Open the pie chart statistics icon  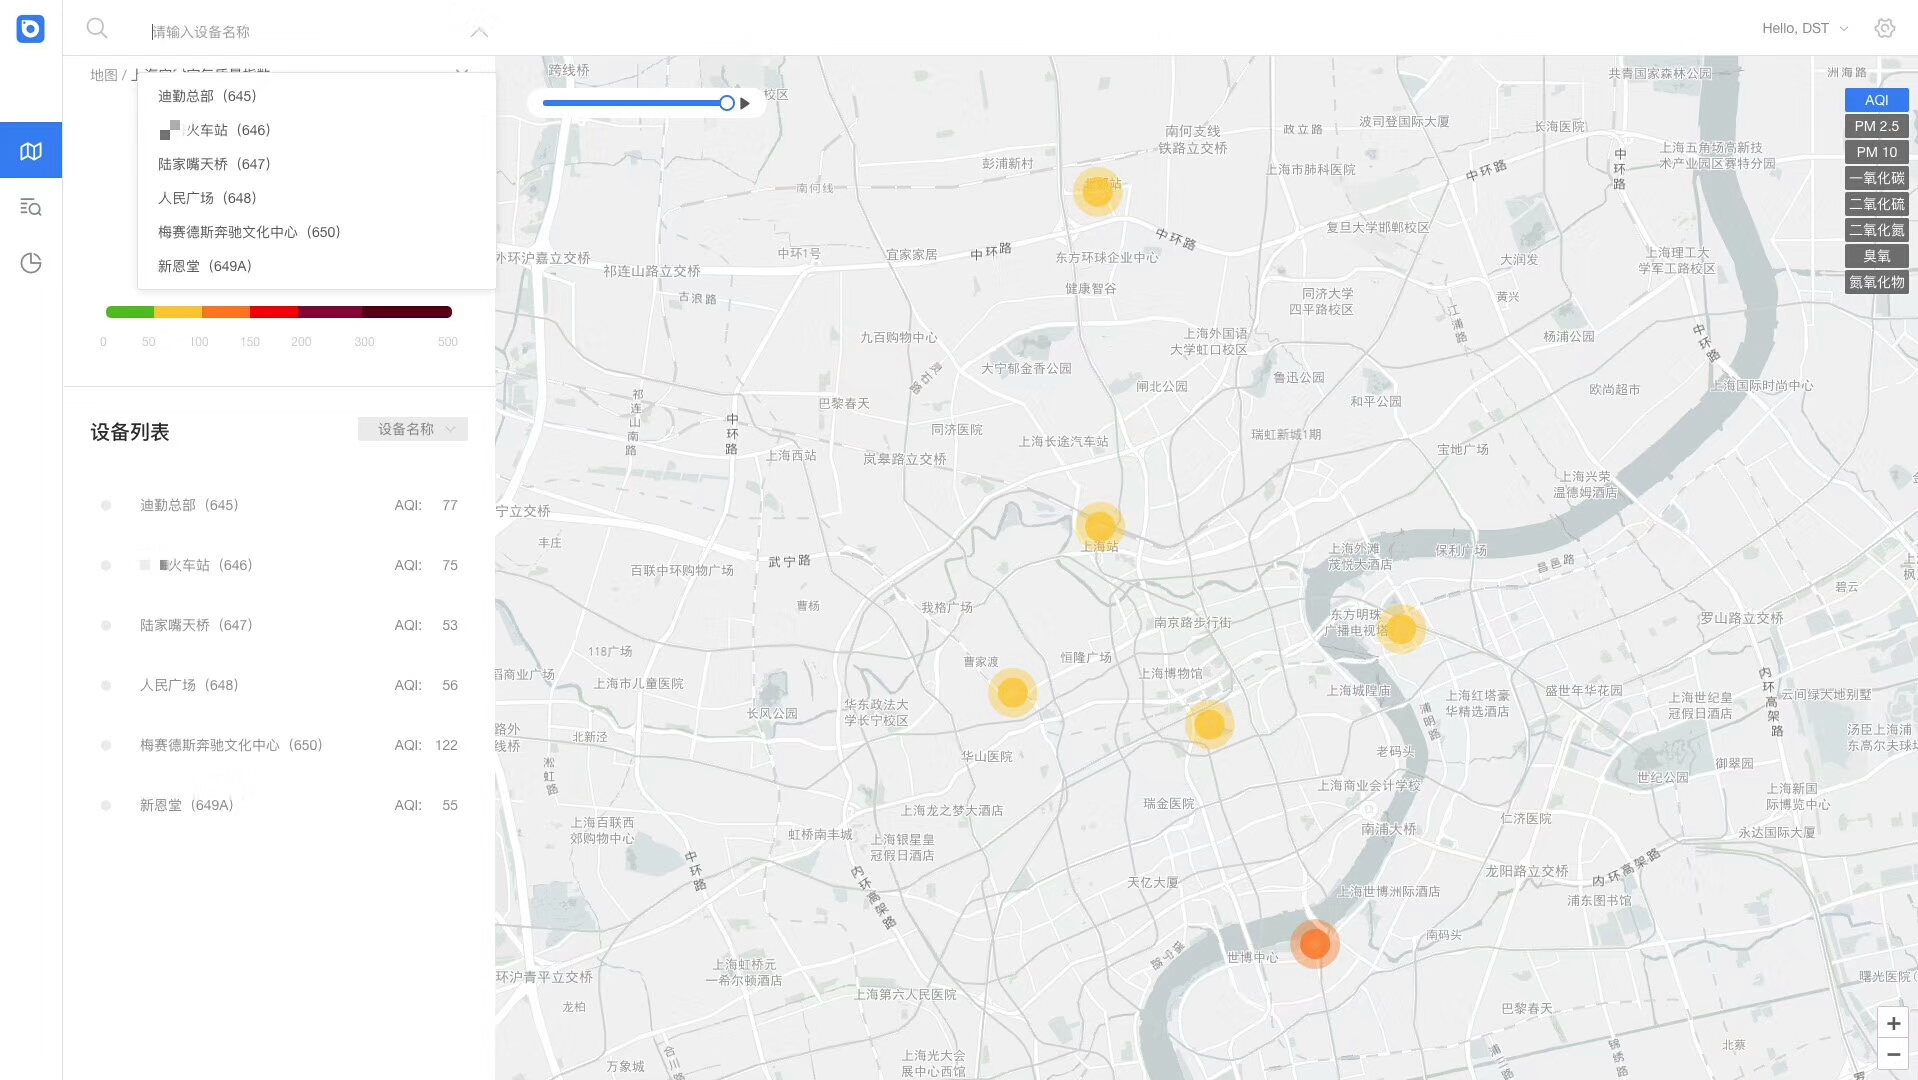(31, 263)
